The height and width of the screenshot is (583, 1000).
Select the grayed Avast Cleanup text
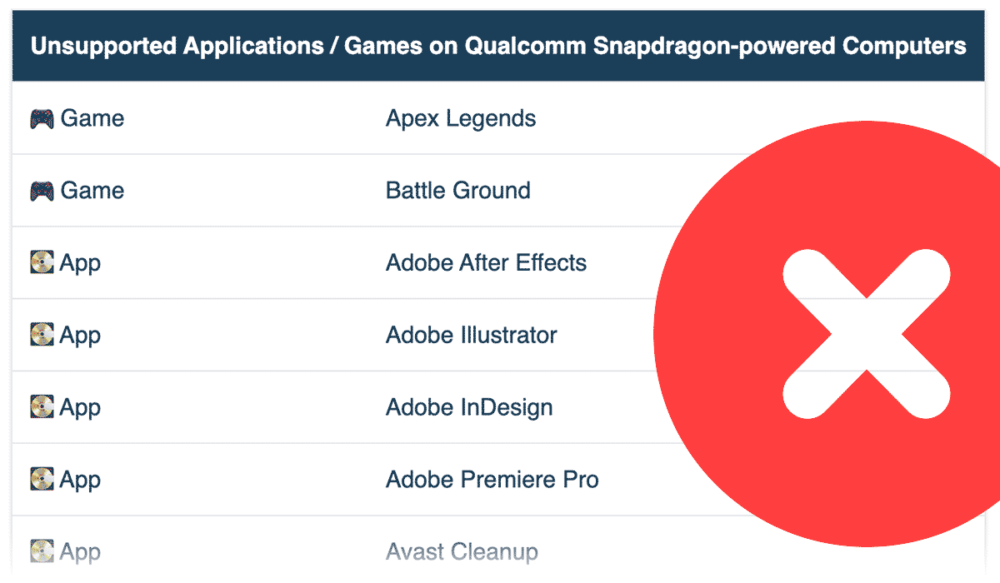[x=462, y=551]
